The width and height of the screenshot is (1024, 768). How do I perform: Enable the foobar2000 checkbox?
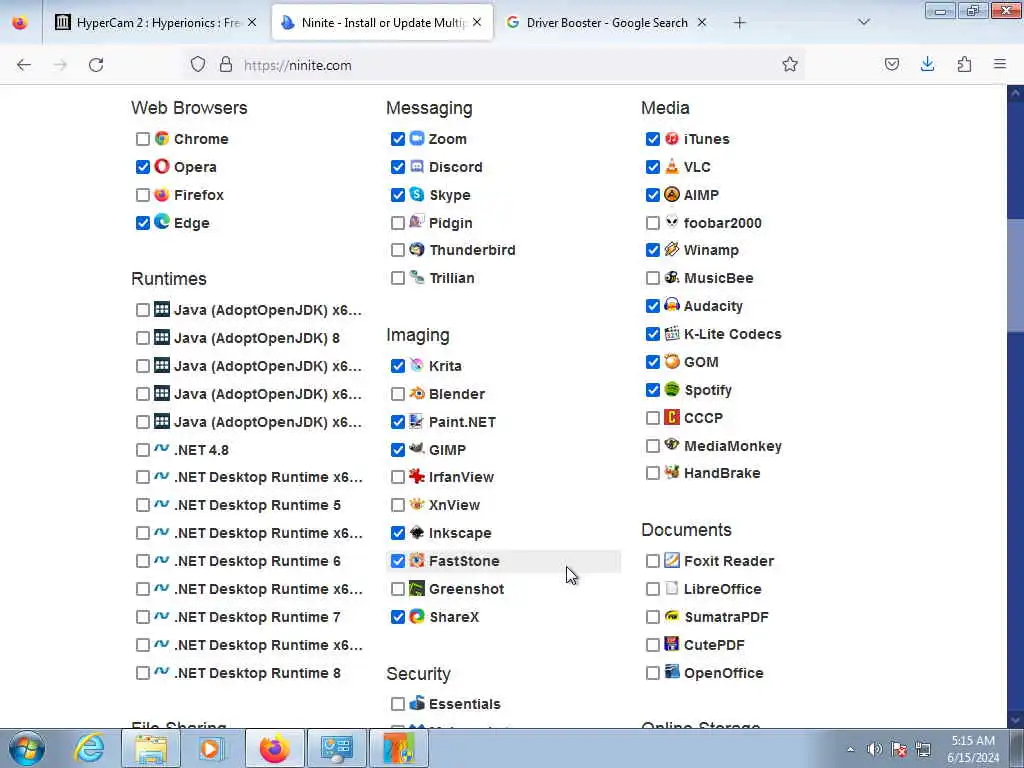(x=652, y=223)
